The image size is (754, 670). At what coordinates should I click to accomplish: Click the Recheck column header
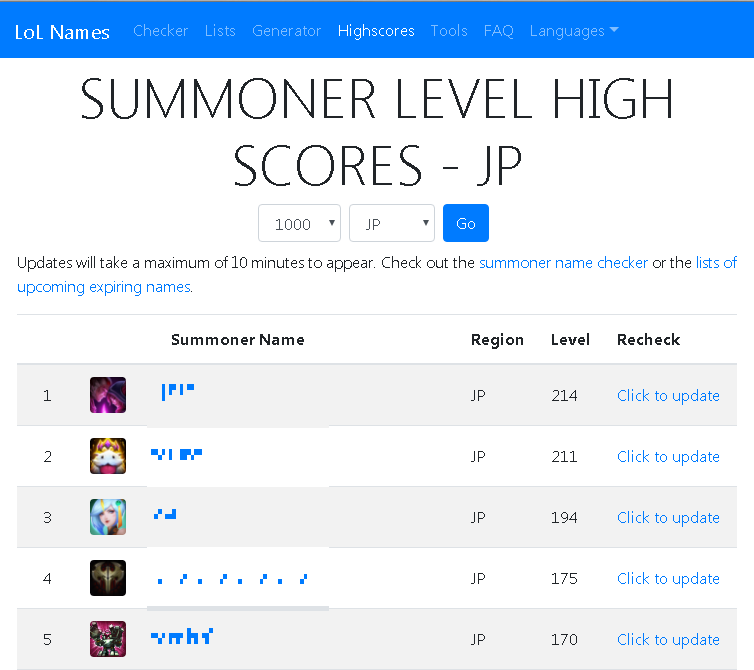tap(648, 340)
